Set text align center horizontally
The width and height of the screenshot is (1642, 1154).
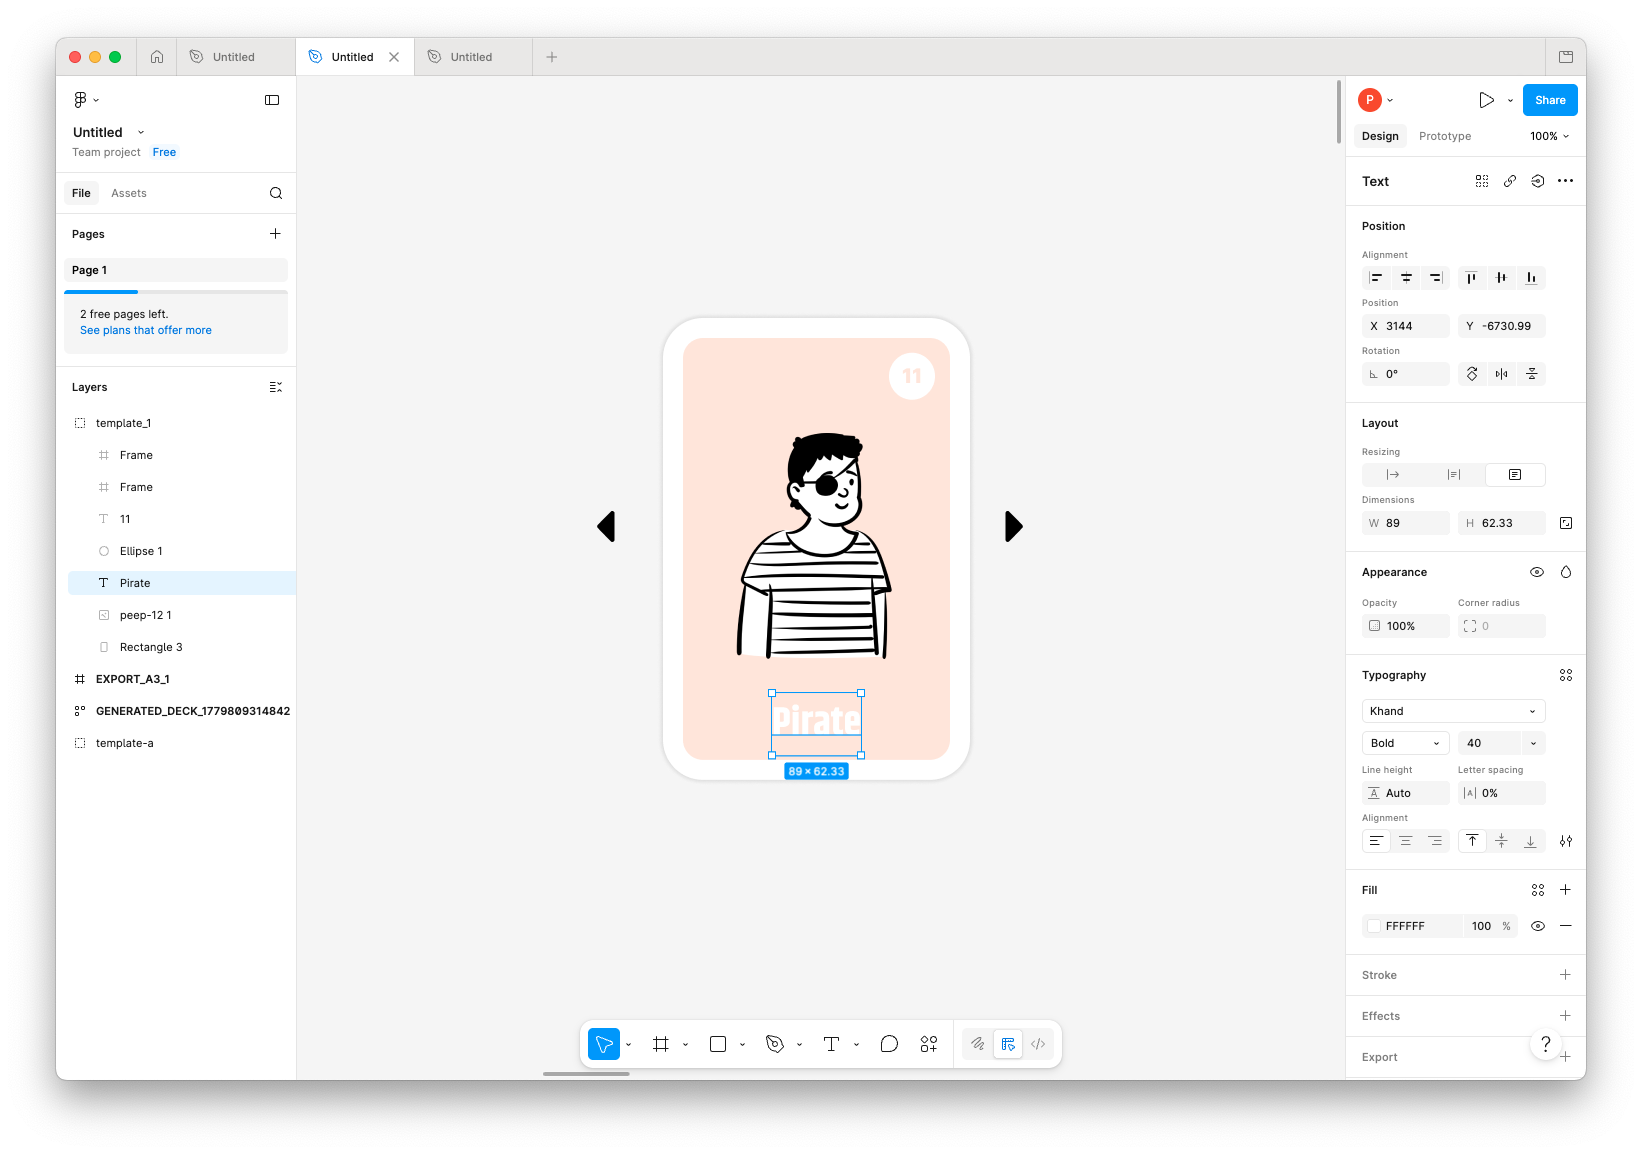tap(1406, 841)
